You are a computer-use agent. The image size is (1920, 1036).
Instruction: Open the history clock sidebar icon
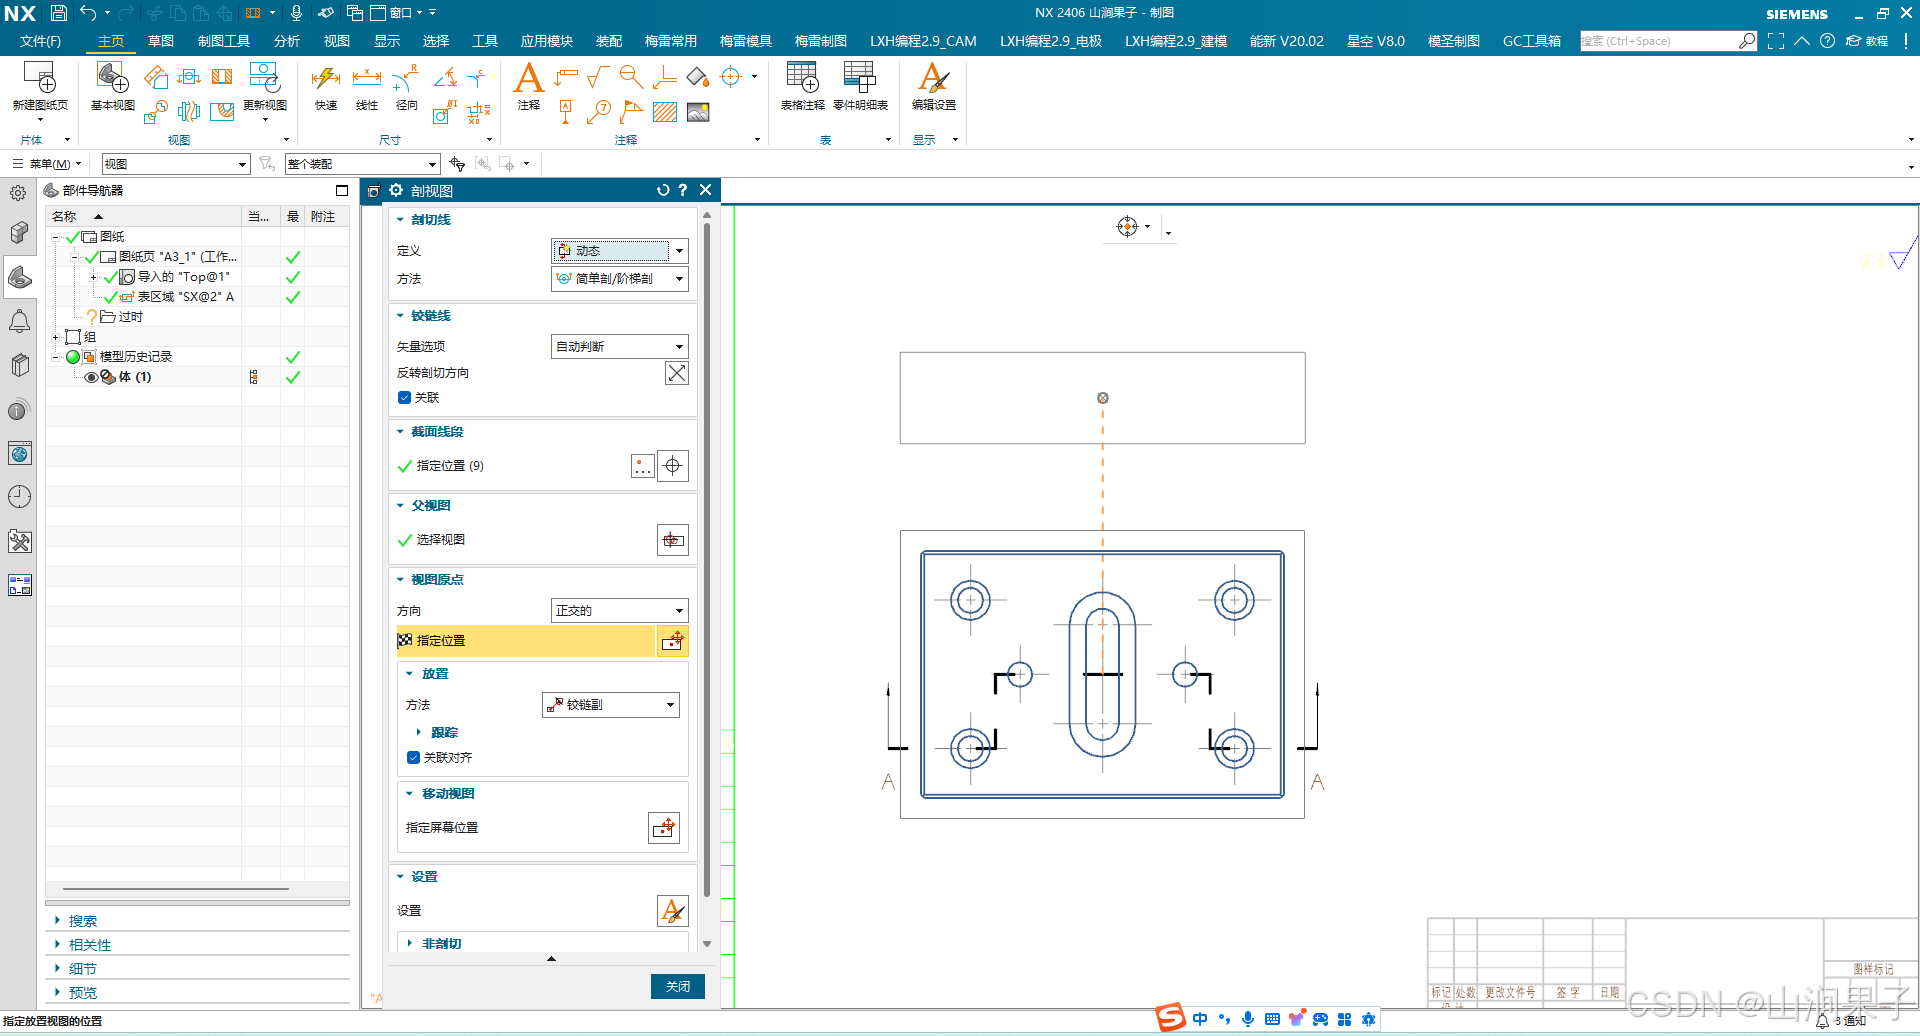(x=19, y=497)
